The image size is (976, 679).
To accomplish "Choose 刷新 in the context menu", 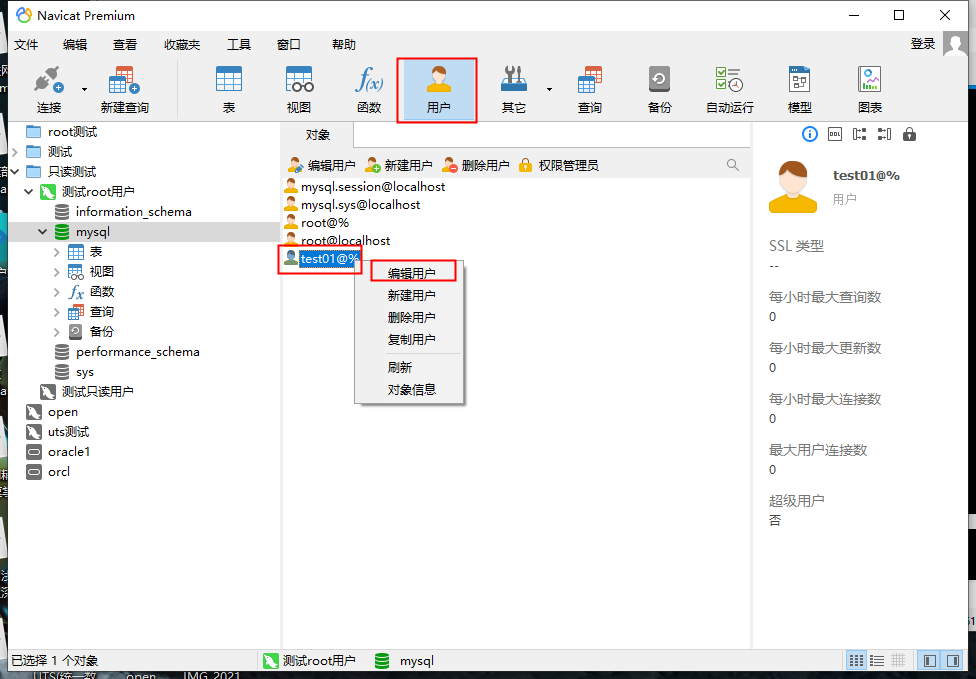I will coord(400,367).
